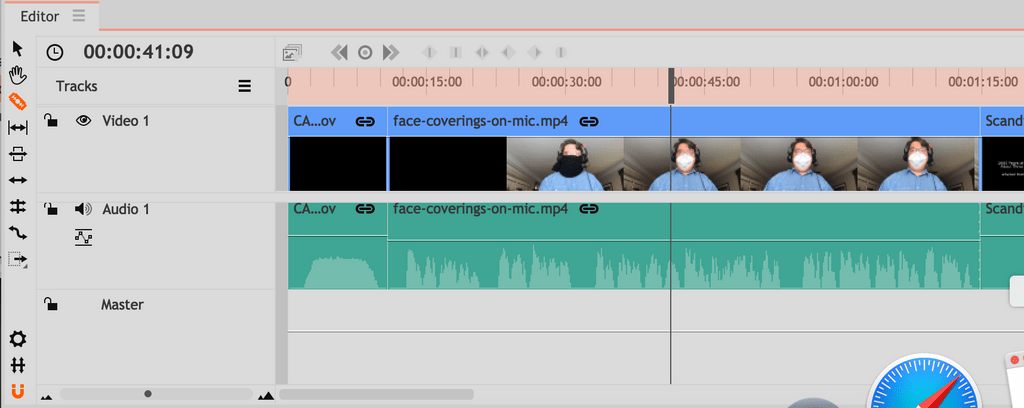Toggle the Audio 1 lock icon
Screen dimensions: 1024x408
(50, 210)
